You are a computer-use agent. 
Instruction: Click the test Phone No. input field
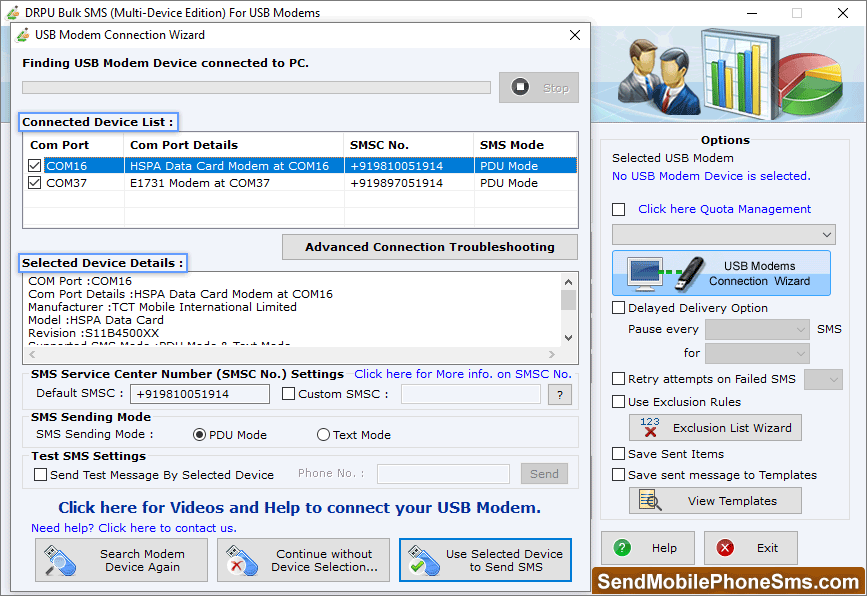(x=443, y=474)
